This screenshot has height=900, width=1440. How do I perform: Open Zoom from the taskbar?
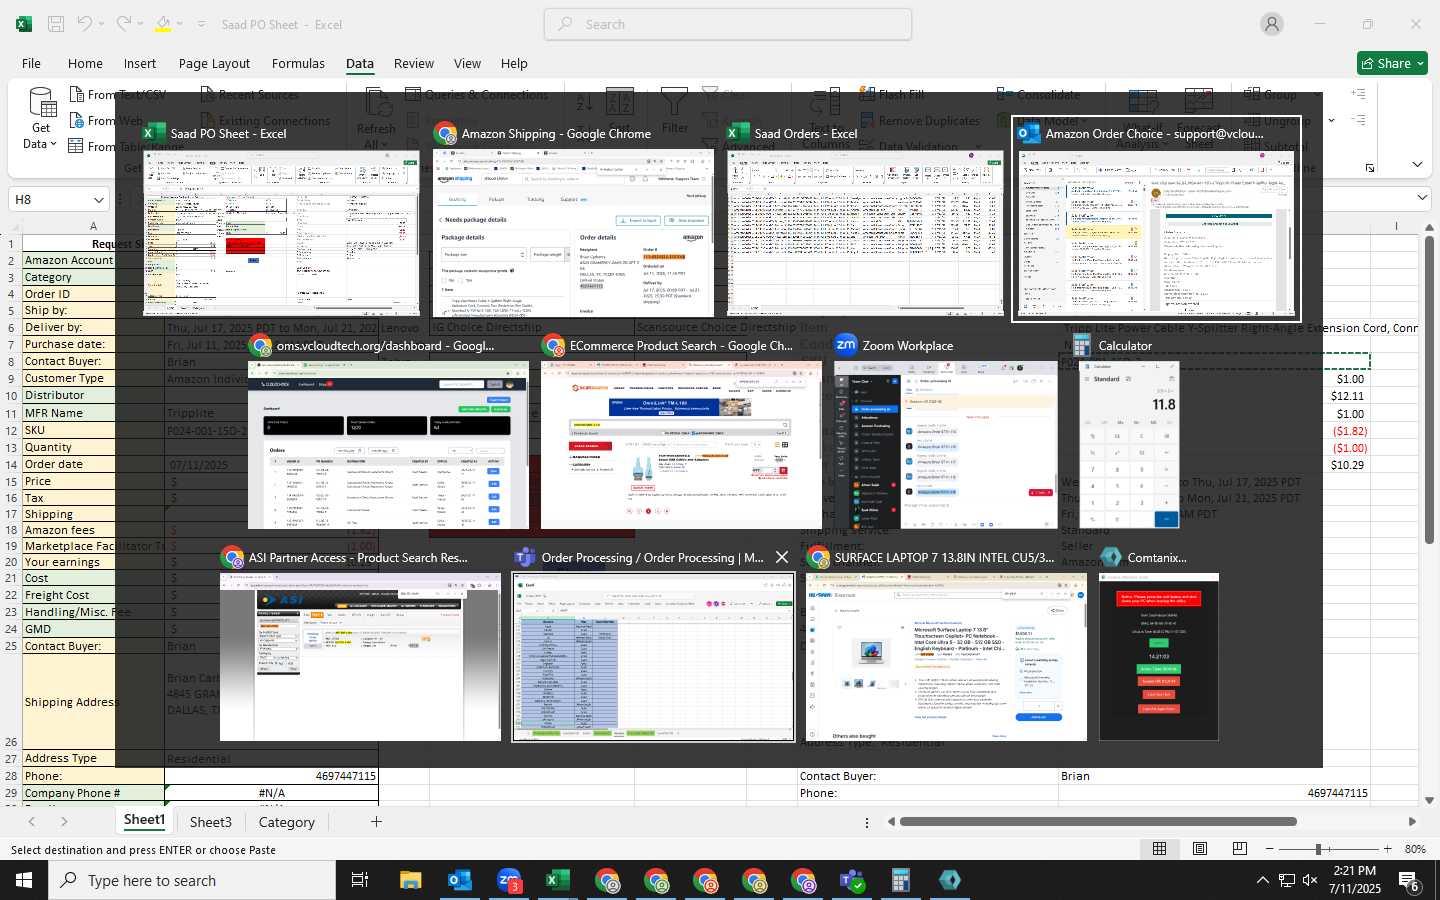(x=509, y=880)
